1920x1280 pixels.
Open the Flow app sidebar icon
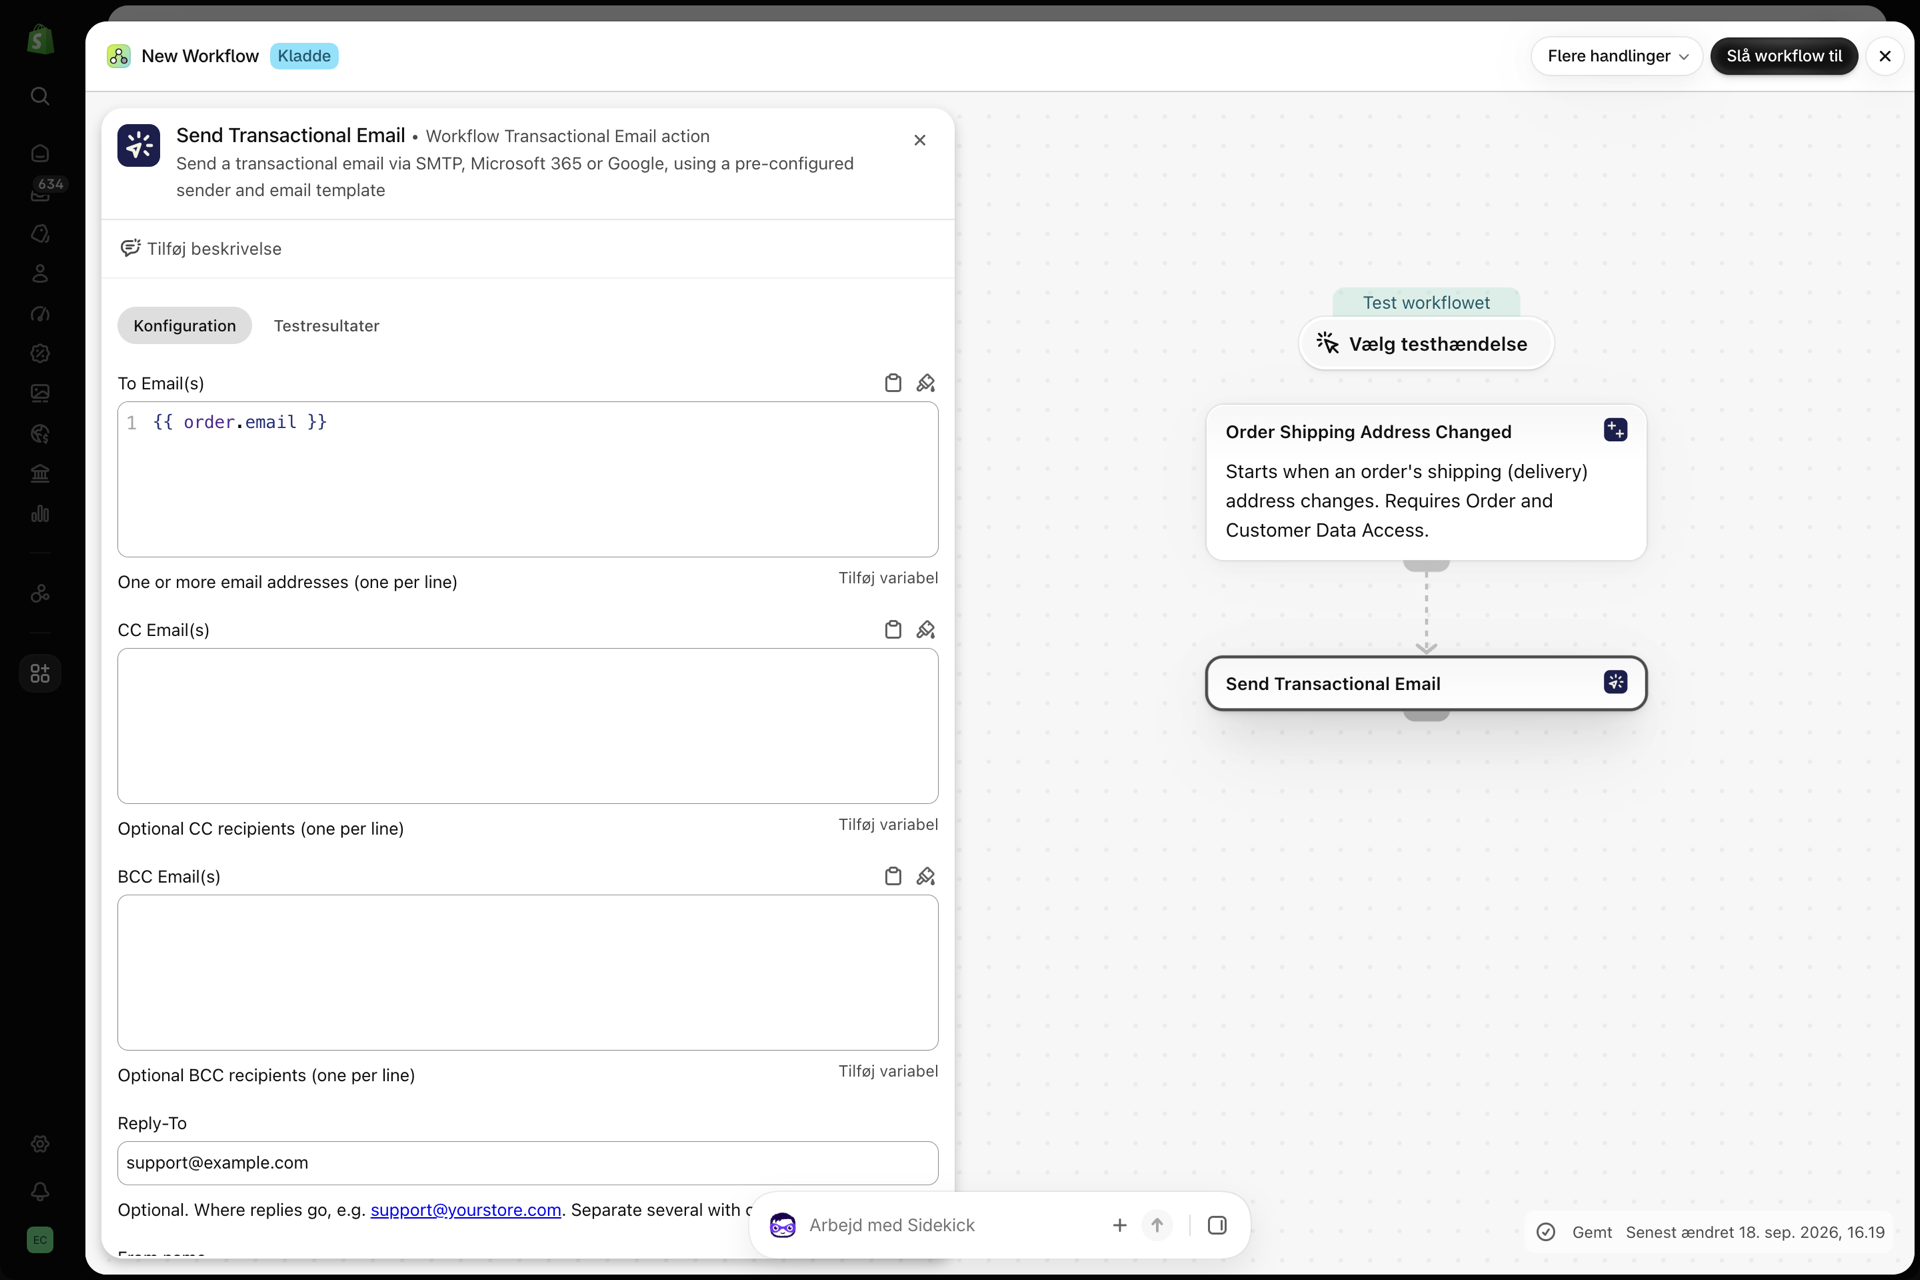(40, 593)
